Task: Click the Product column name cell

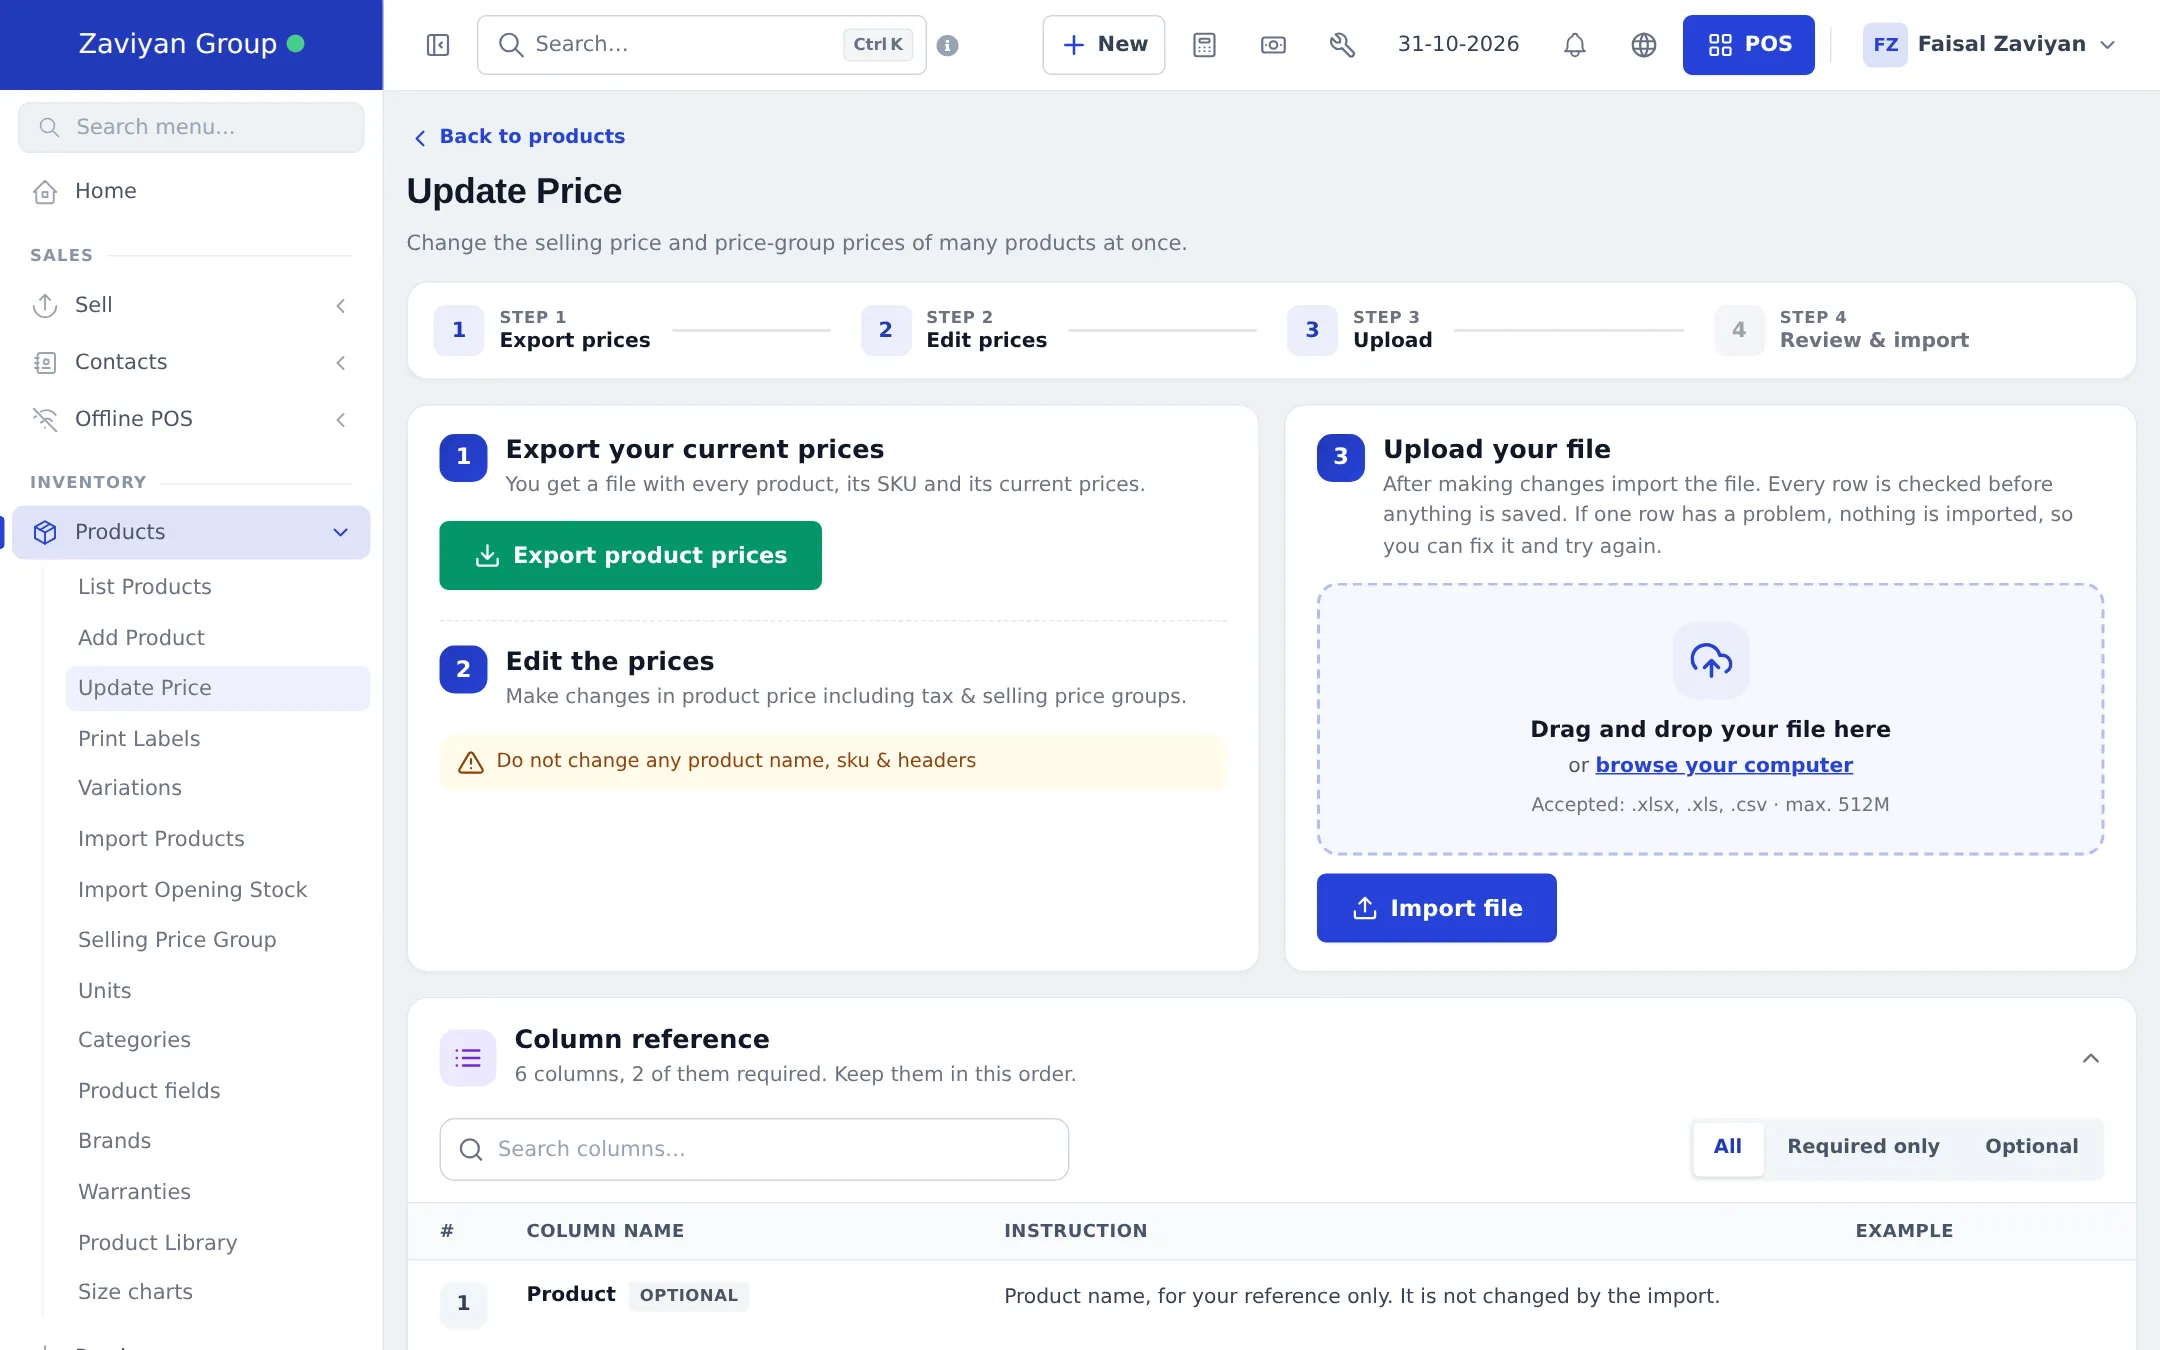Action: point(571,1295)
